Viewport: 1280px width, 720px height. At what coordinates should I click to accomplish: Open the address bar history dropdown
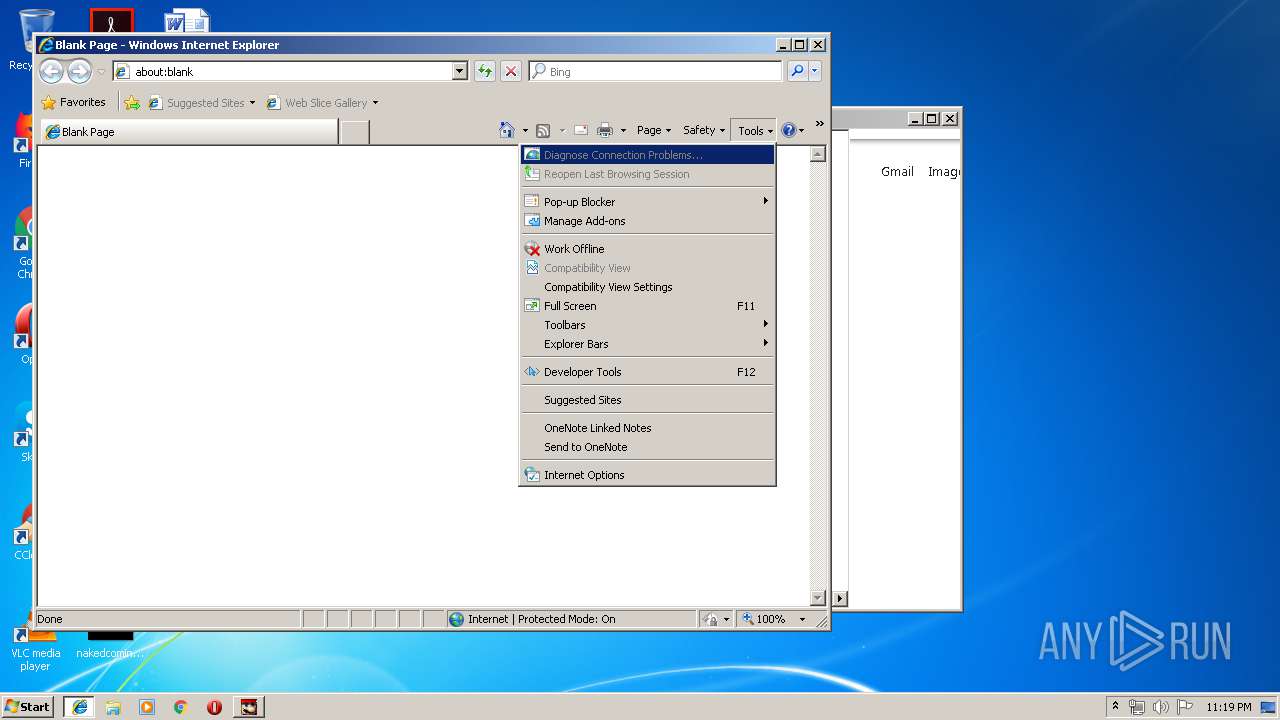click(x=460, y=71)
